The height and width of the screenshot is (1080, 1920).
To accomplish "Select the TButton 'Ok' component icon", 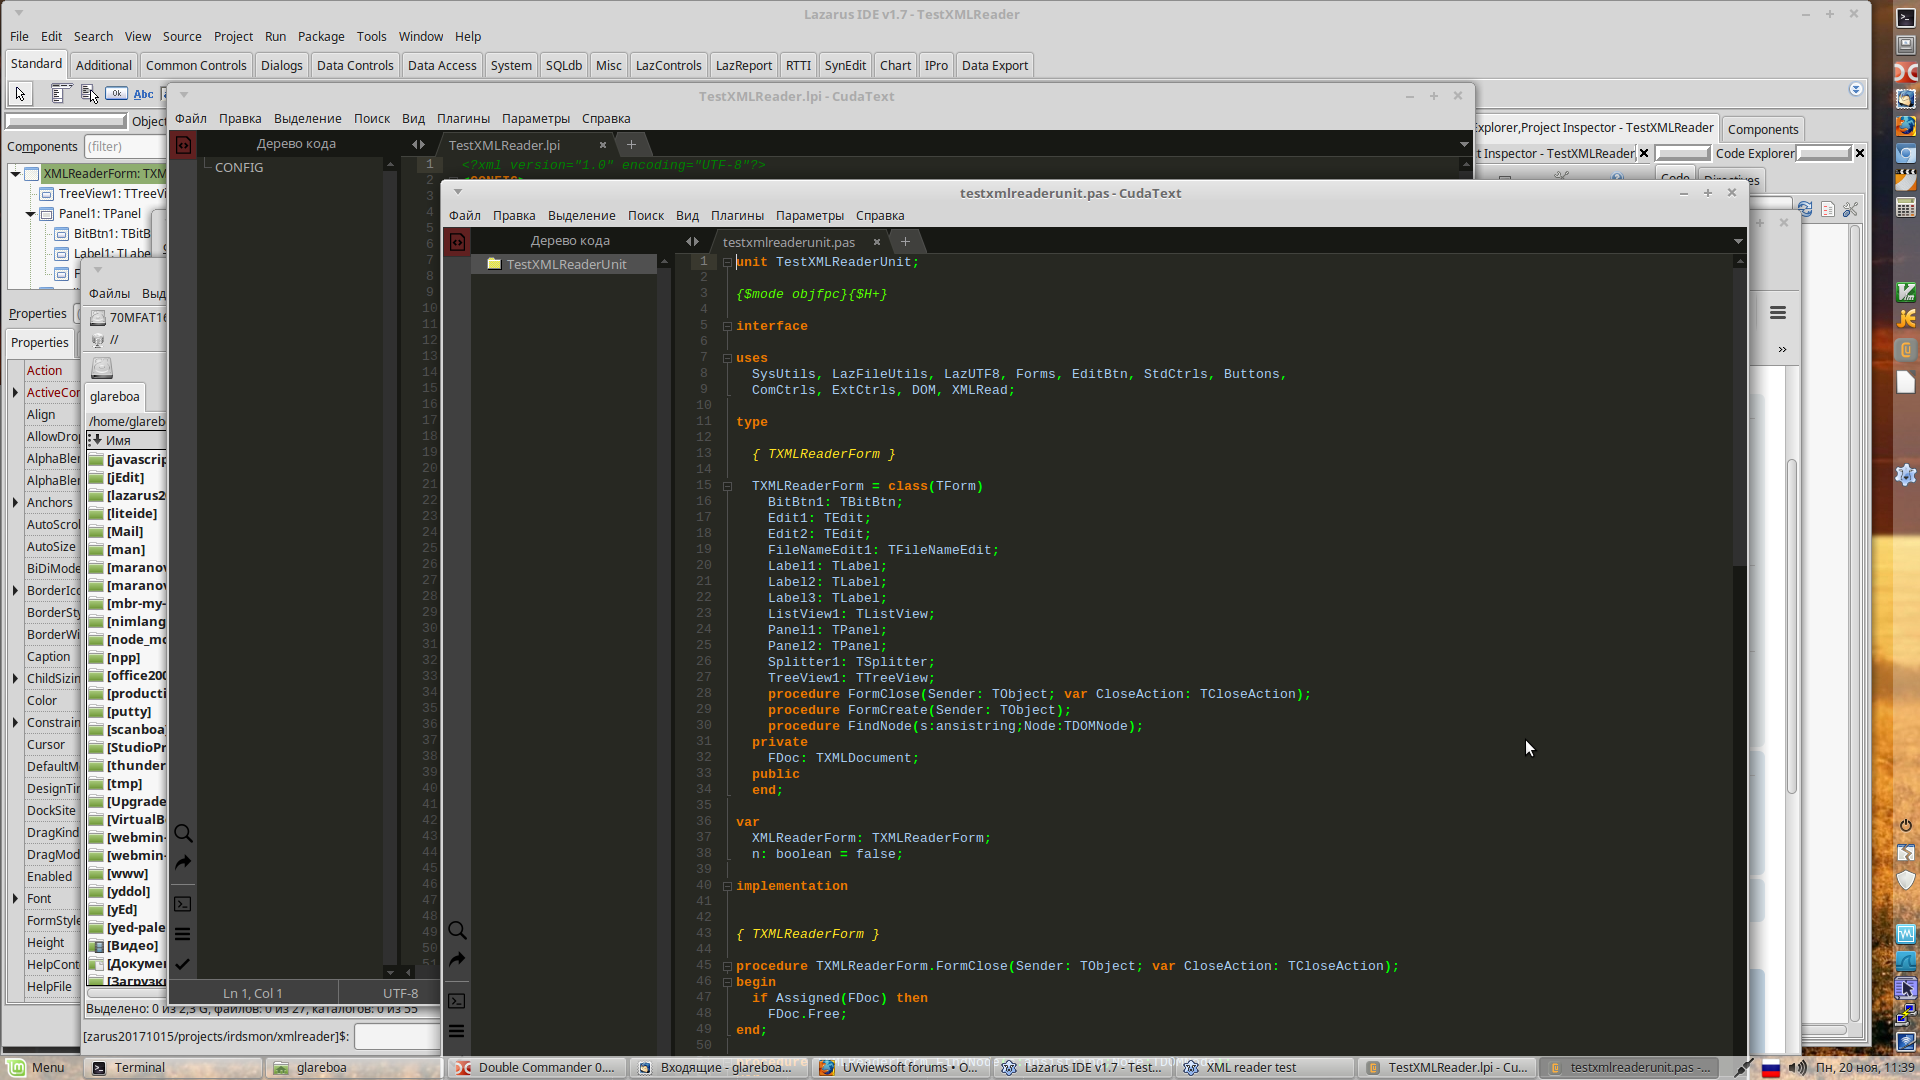I will pos(117,94).
